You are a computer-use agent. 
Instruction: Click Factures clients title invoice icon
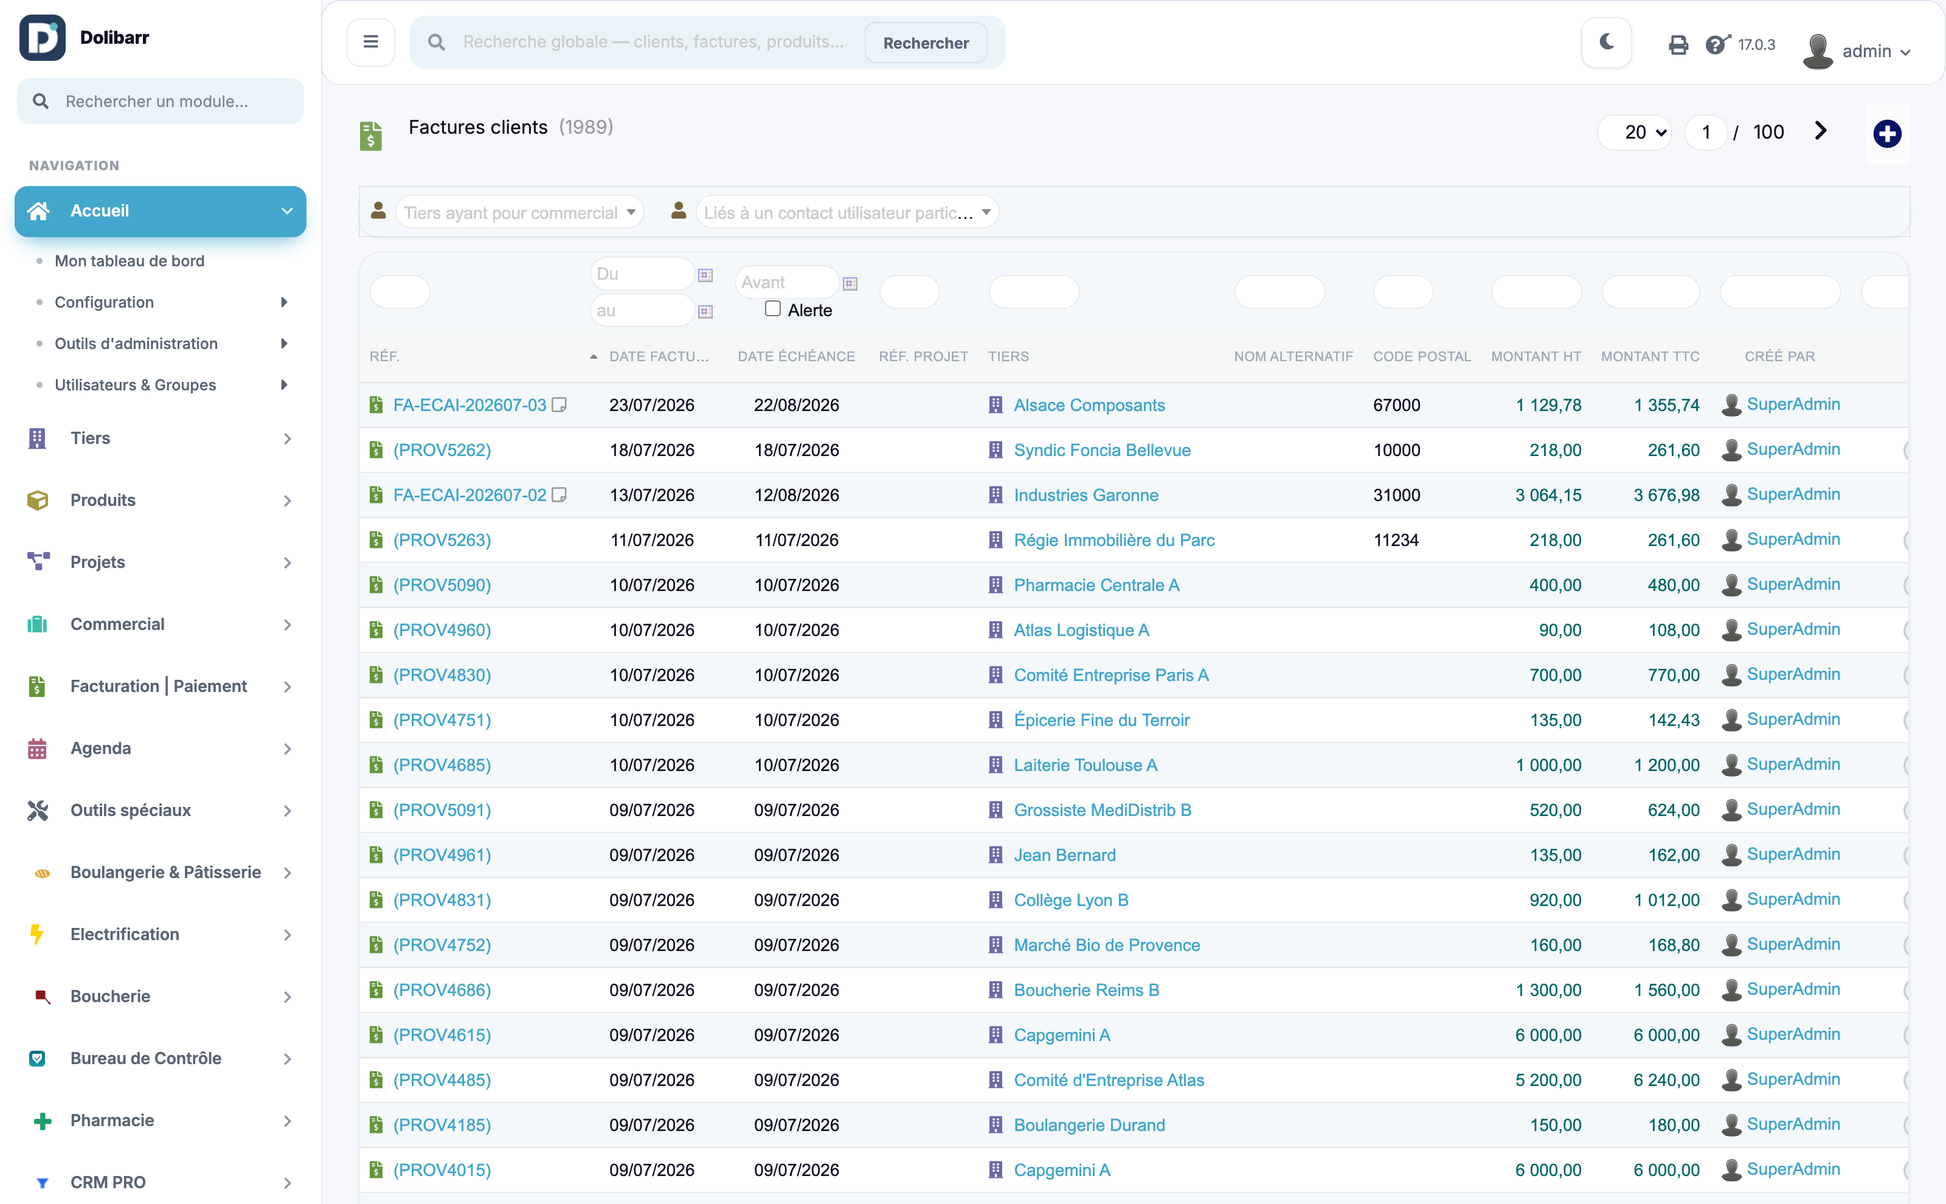(371, 135)
